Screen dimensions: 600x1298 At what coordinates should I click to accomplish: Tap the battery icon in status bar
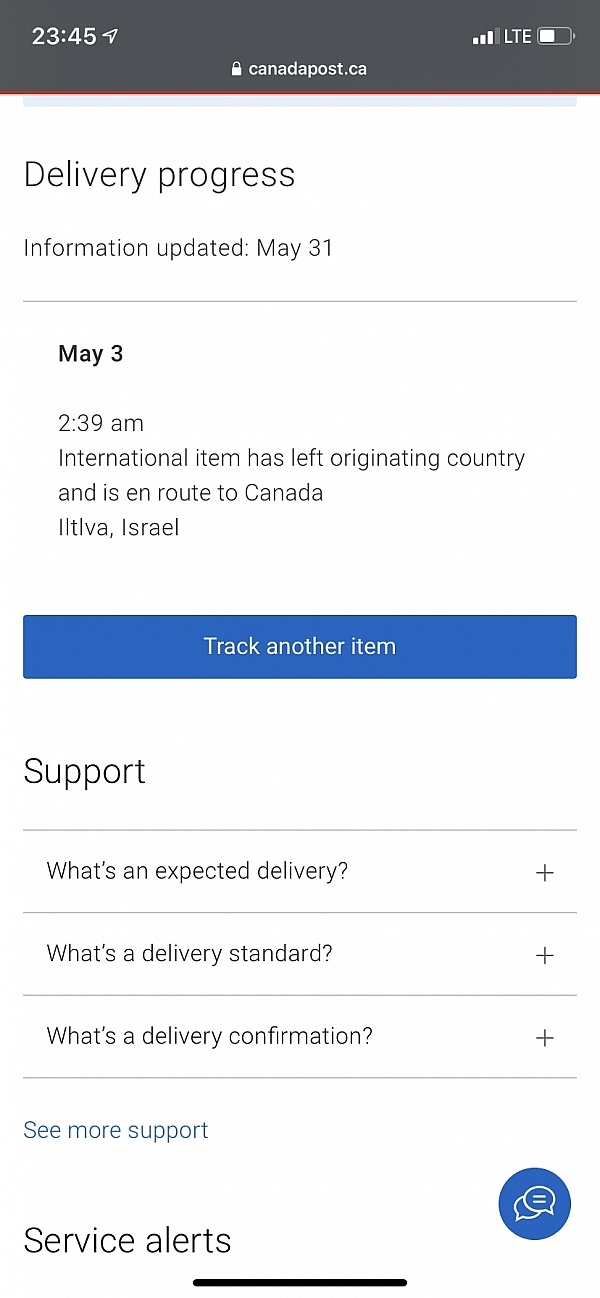click(556, 37)
